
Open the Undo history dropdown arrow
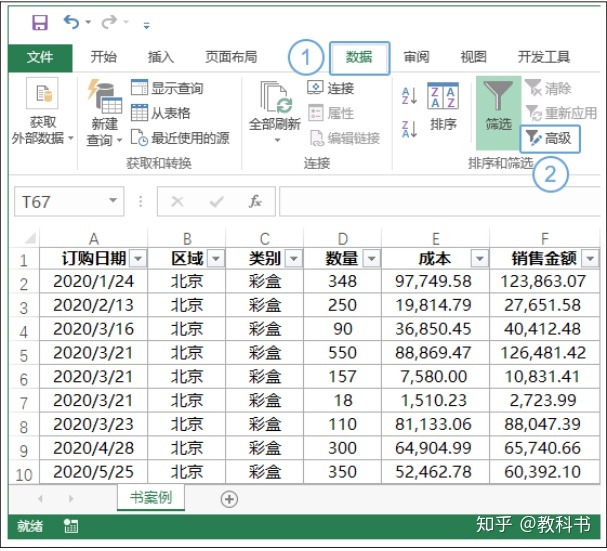(88, 22)
